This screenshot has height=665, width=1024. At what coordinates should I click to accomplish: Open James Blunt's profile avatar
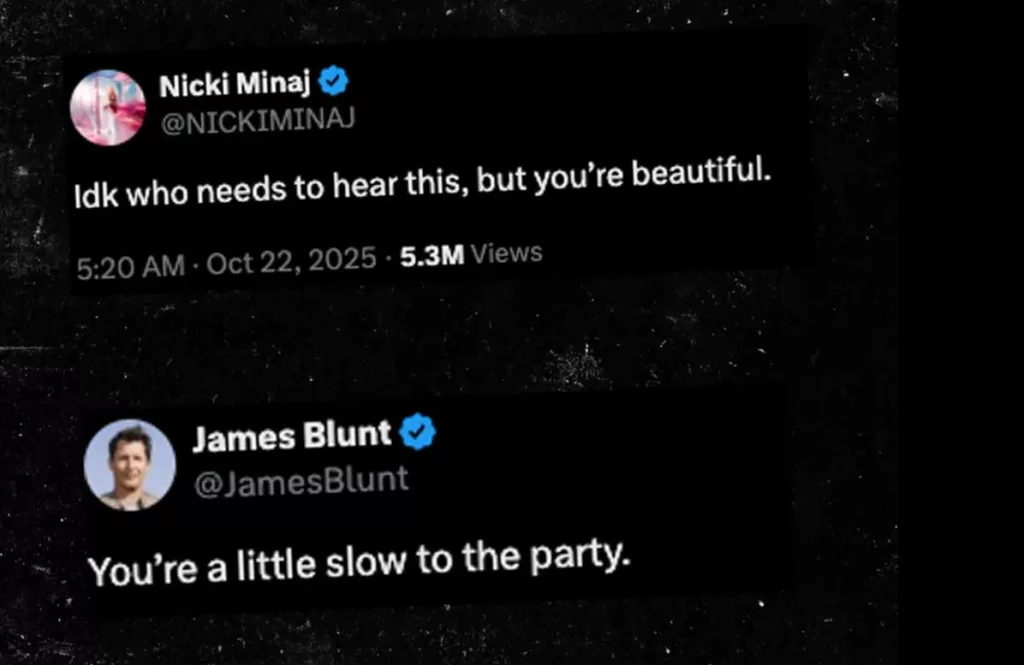click(130, 464)
